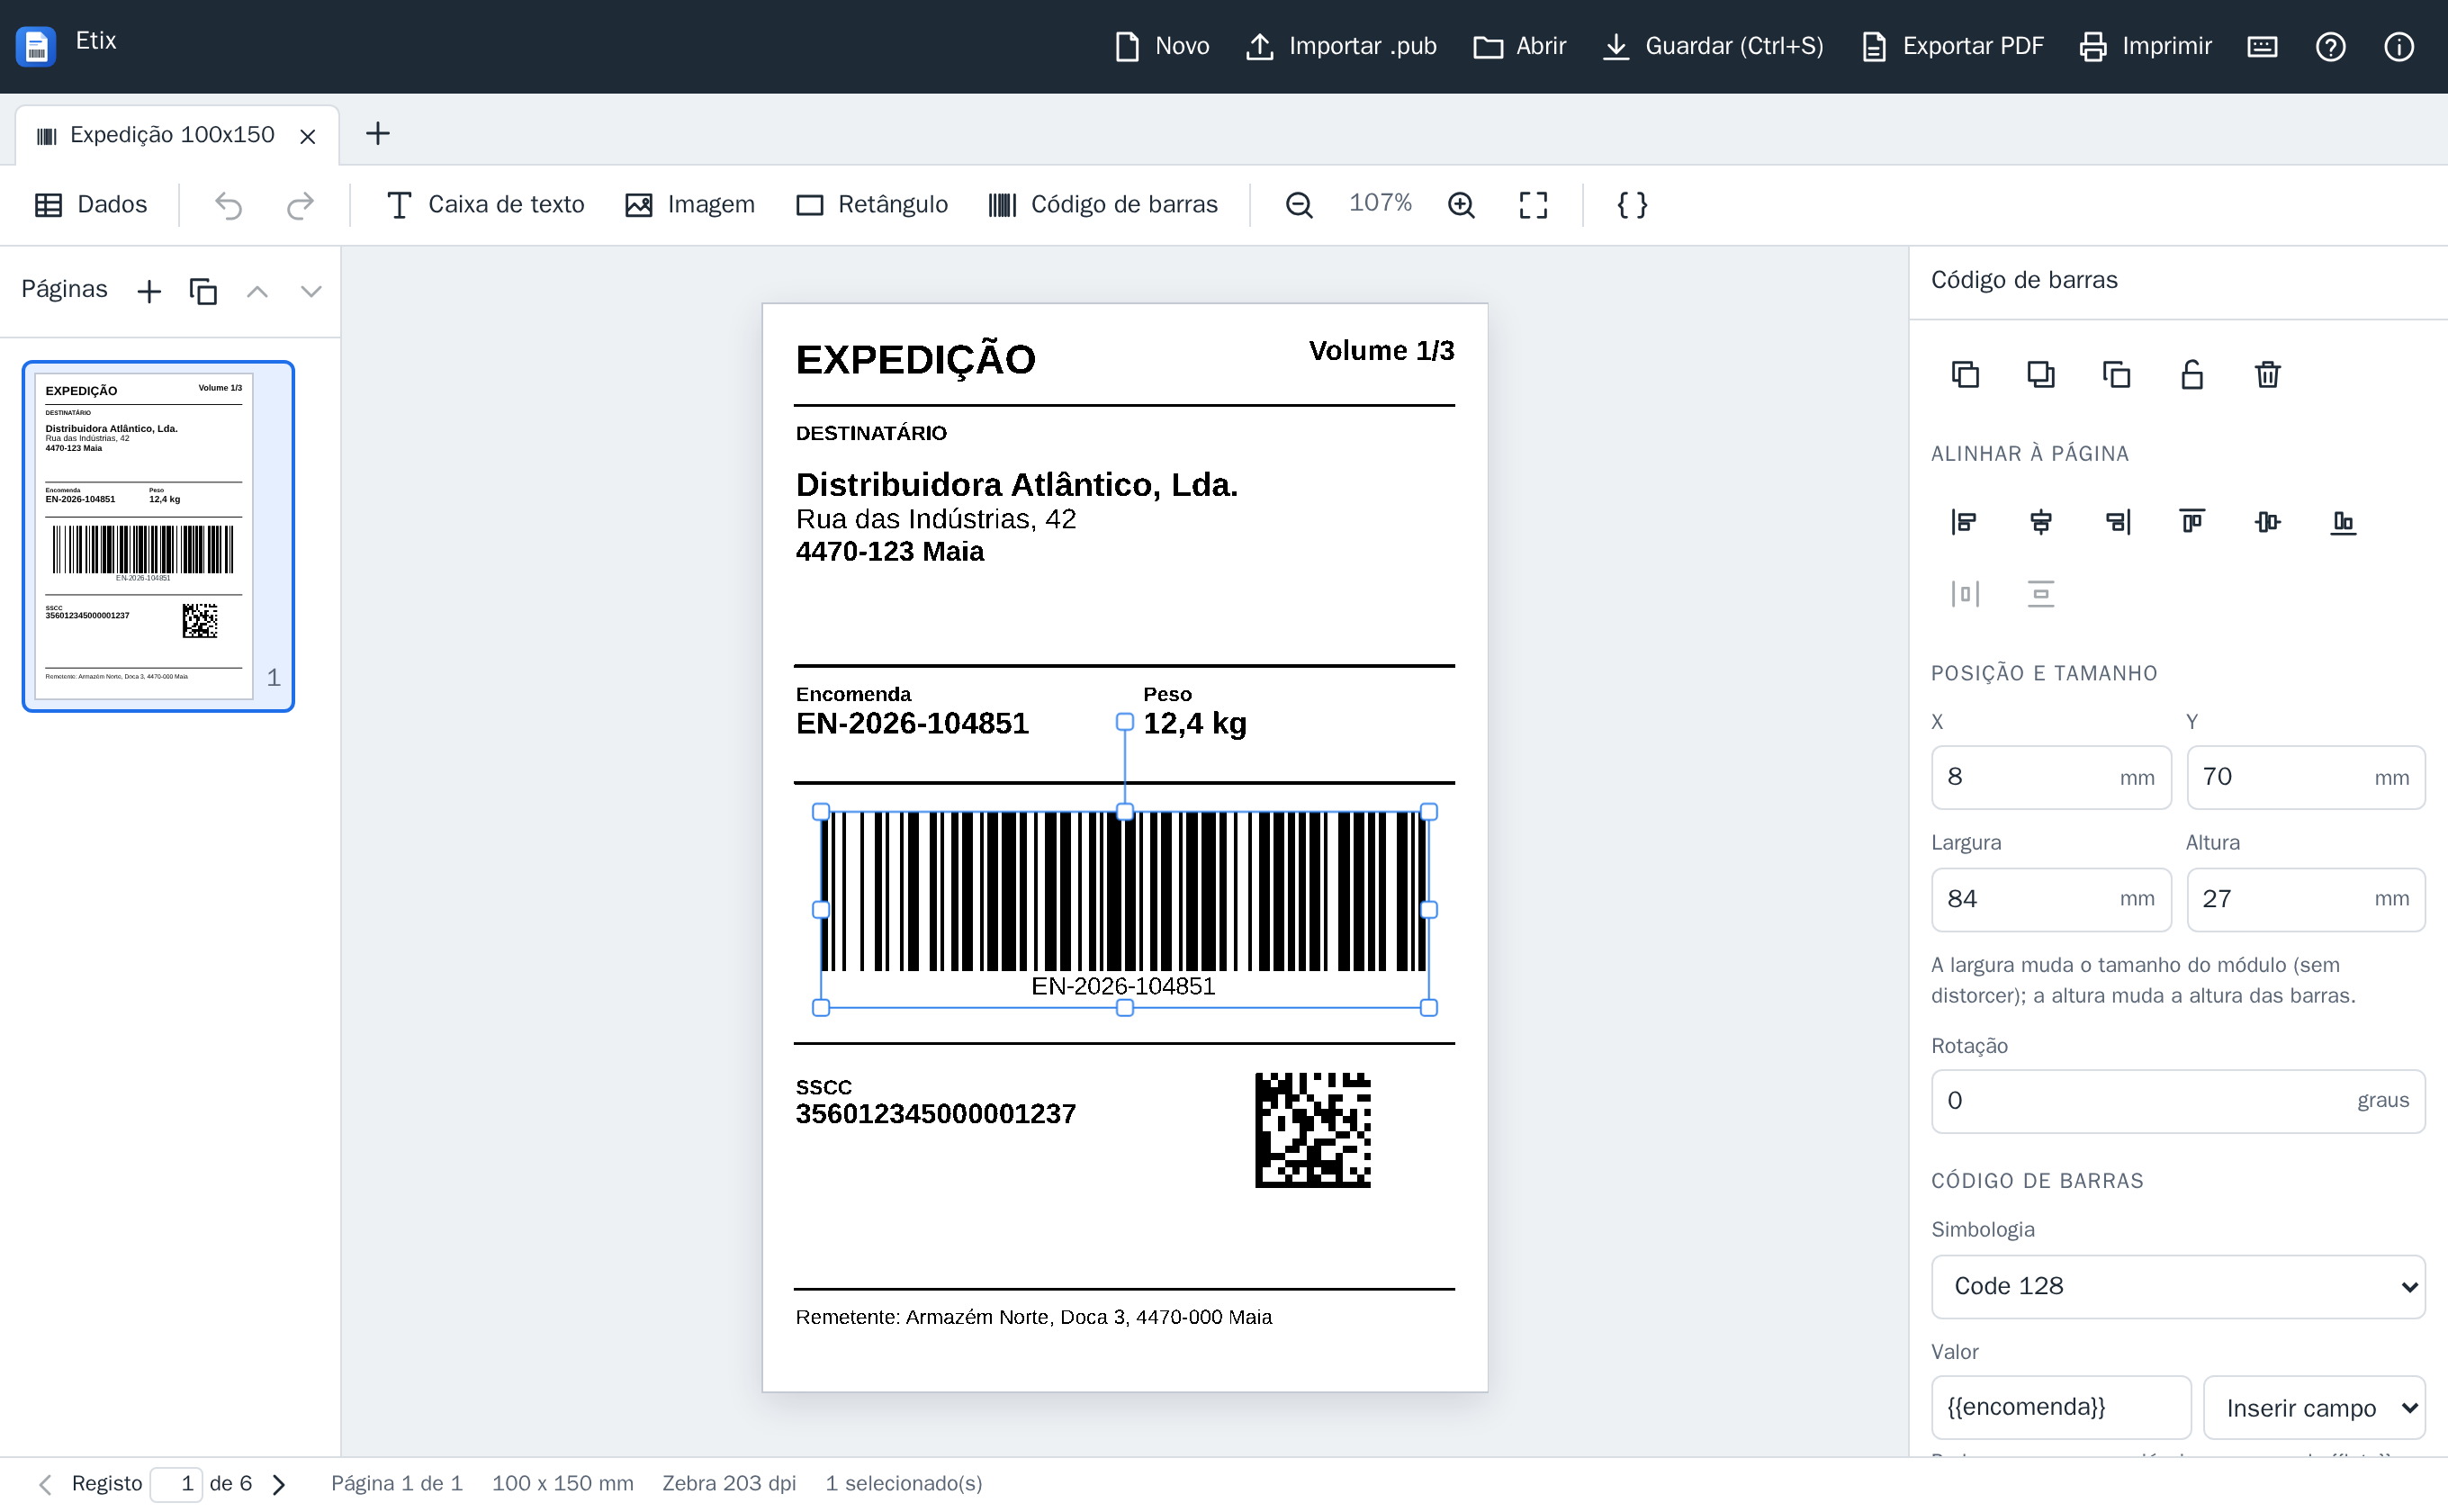
Task: Edit the Altura height field
Action: click(x=2305, y=899)
